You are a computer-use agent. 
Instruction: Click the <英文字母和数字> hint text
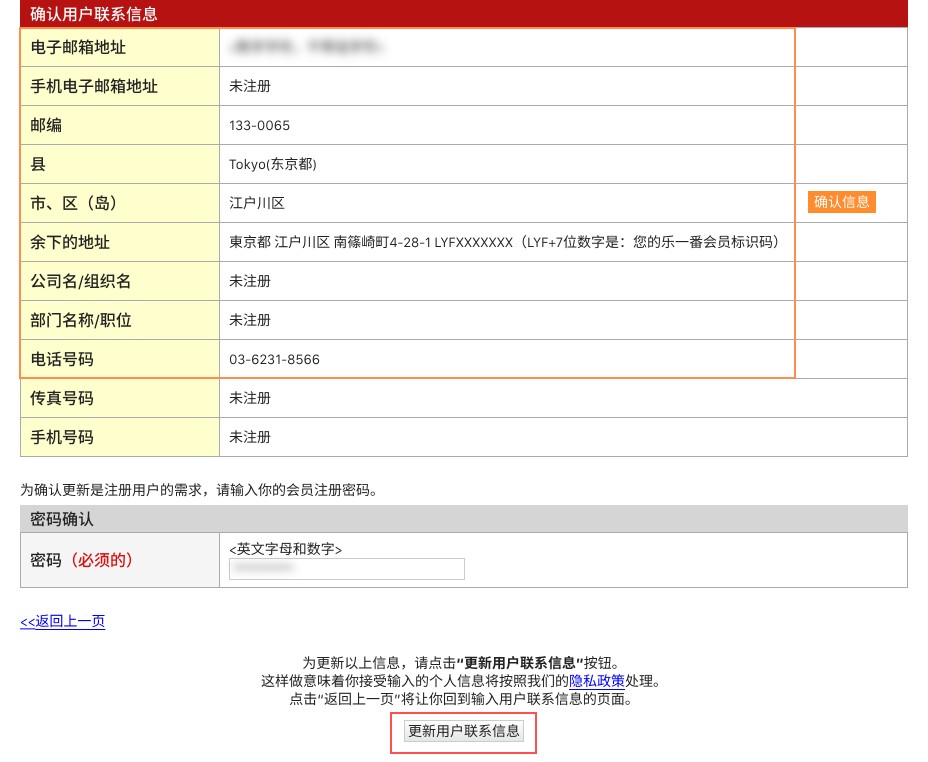point(285,549)
